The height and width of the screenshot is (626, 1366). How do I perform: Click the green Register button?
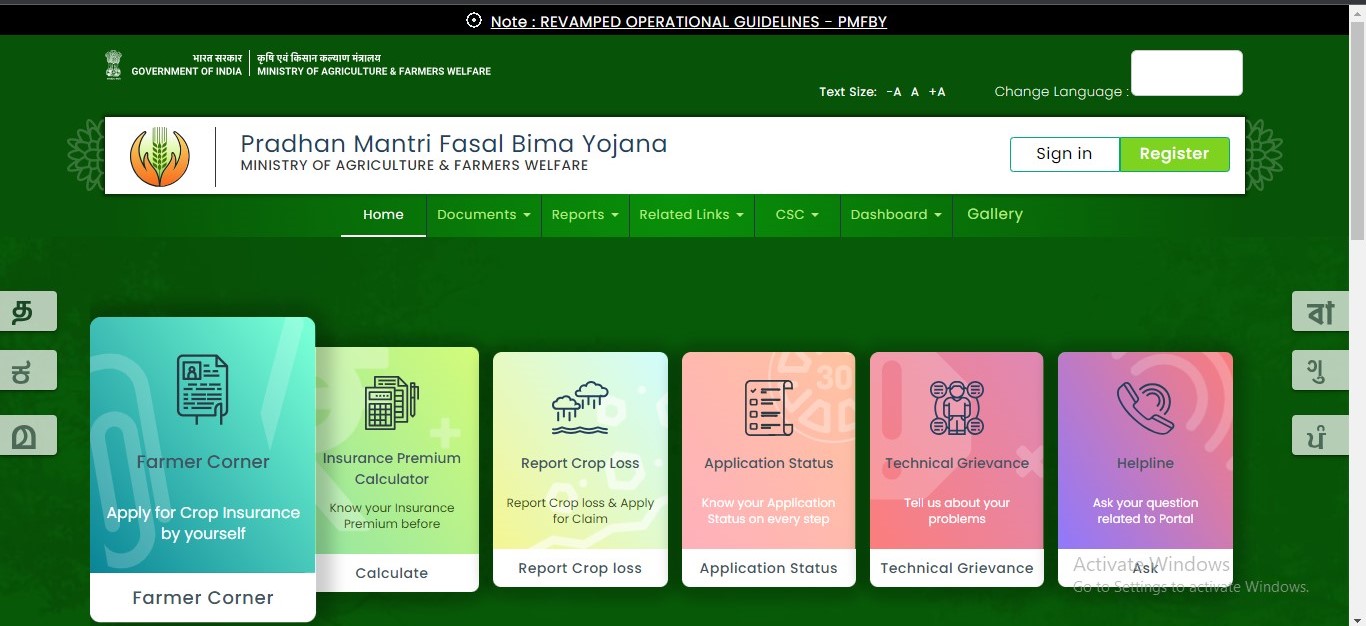click(1174, 154)
